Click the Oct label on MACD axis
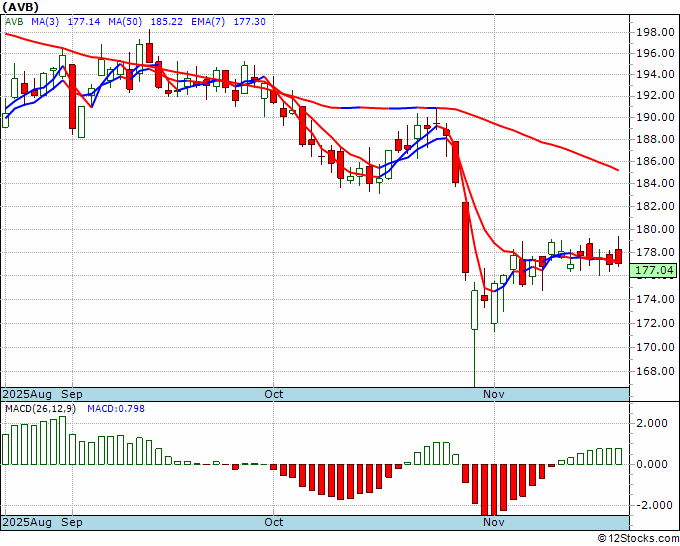This screenshot has height=546, width=680. point(274,523)
